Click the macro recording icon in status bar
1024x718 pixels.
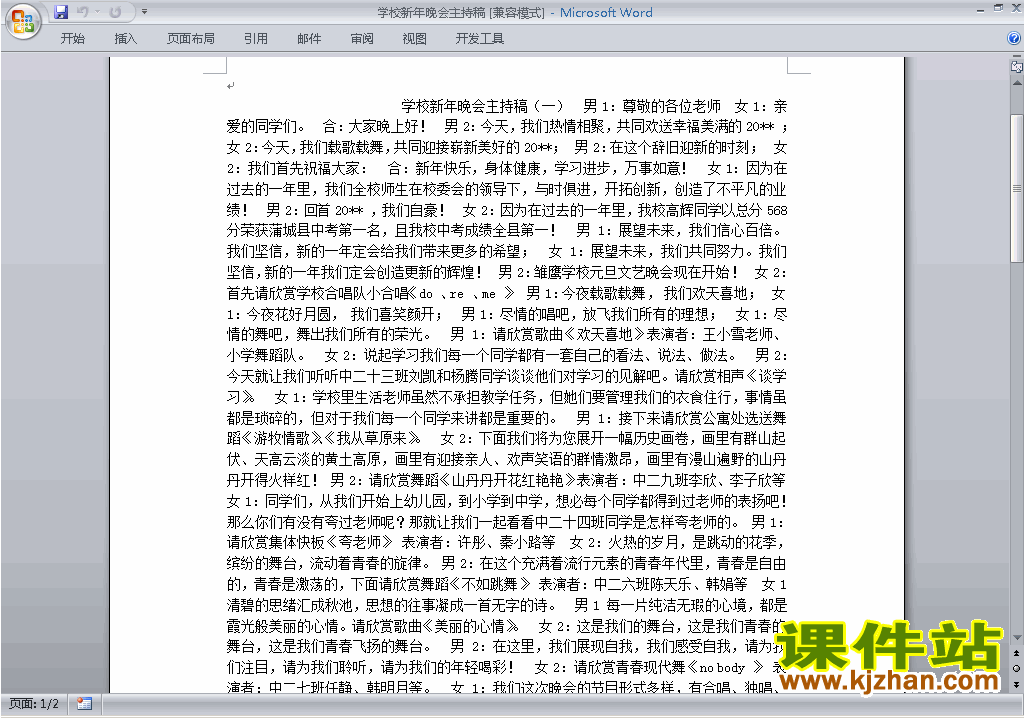click(x=84, y=704)
